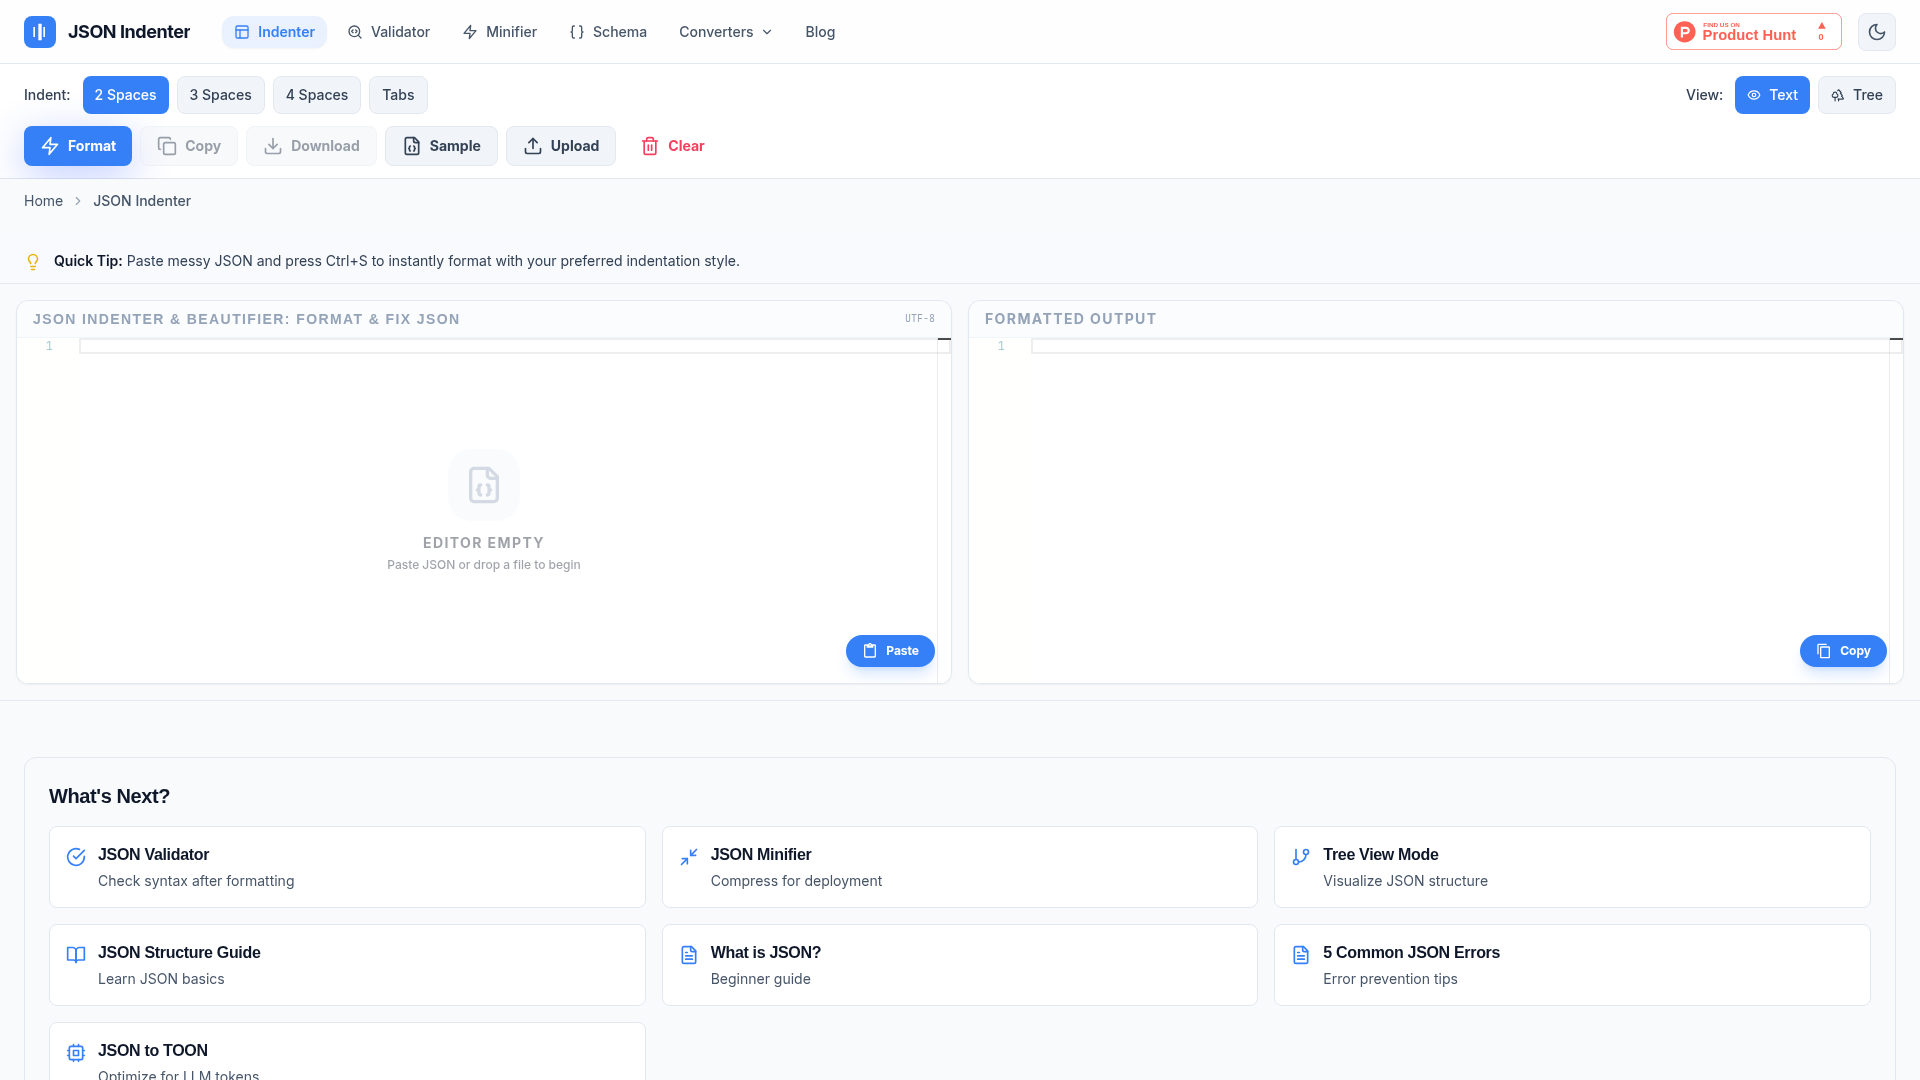Click the output editor minimap scrollbar

tap(1896, 510)
